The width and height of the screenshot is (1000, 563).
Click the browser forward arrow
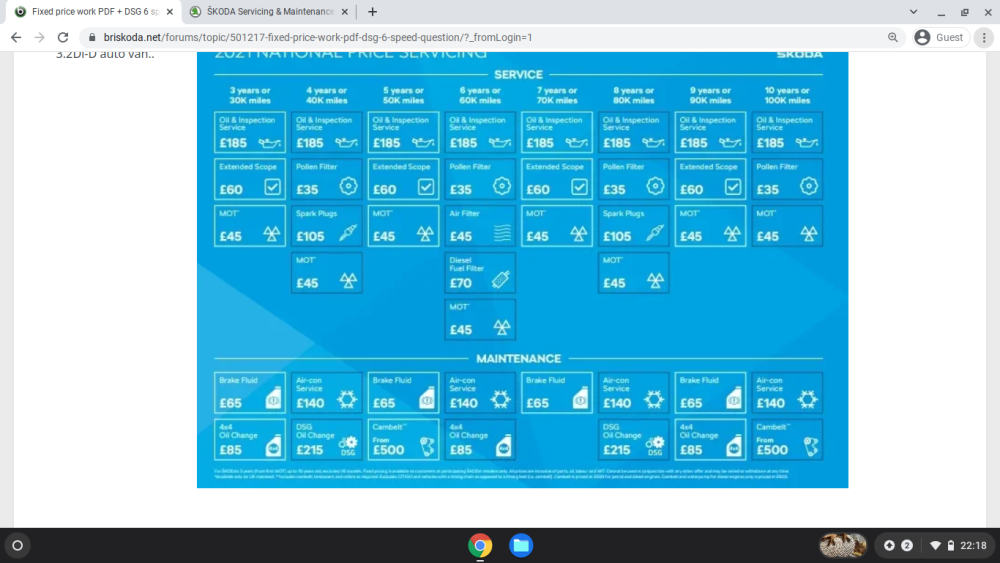click(x=40, y=38)
